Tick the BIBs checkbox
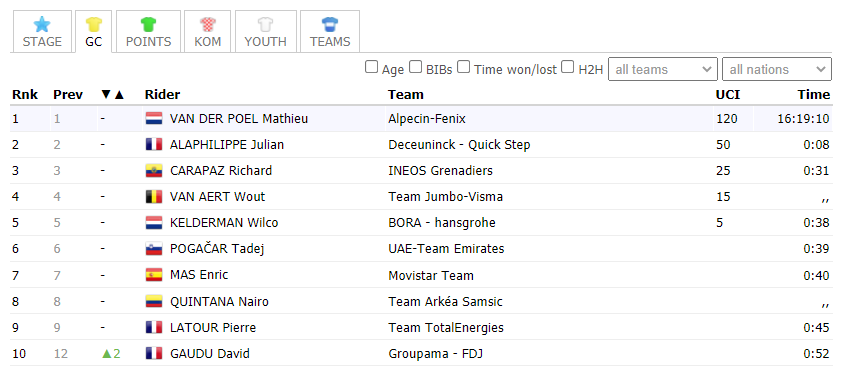Viewport: 847px width, 367px height. pos(415,67)
